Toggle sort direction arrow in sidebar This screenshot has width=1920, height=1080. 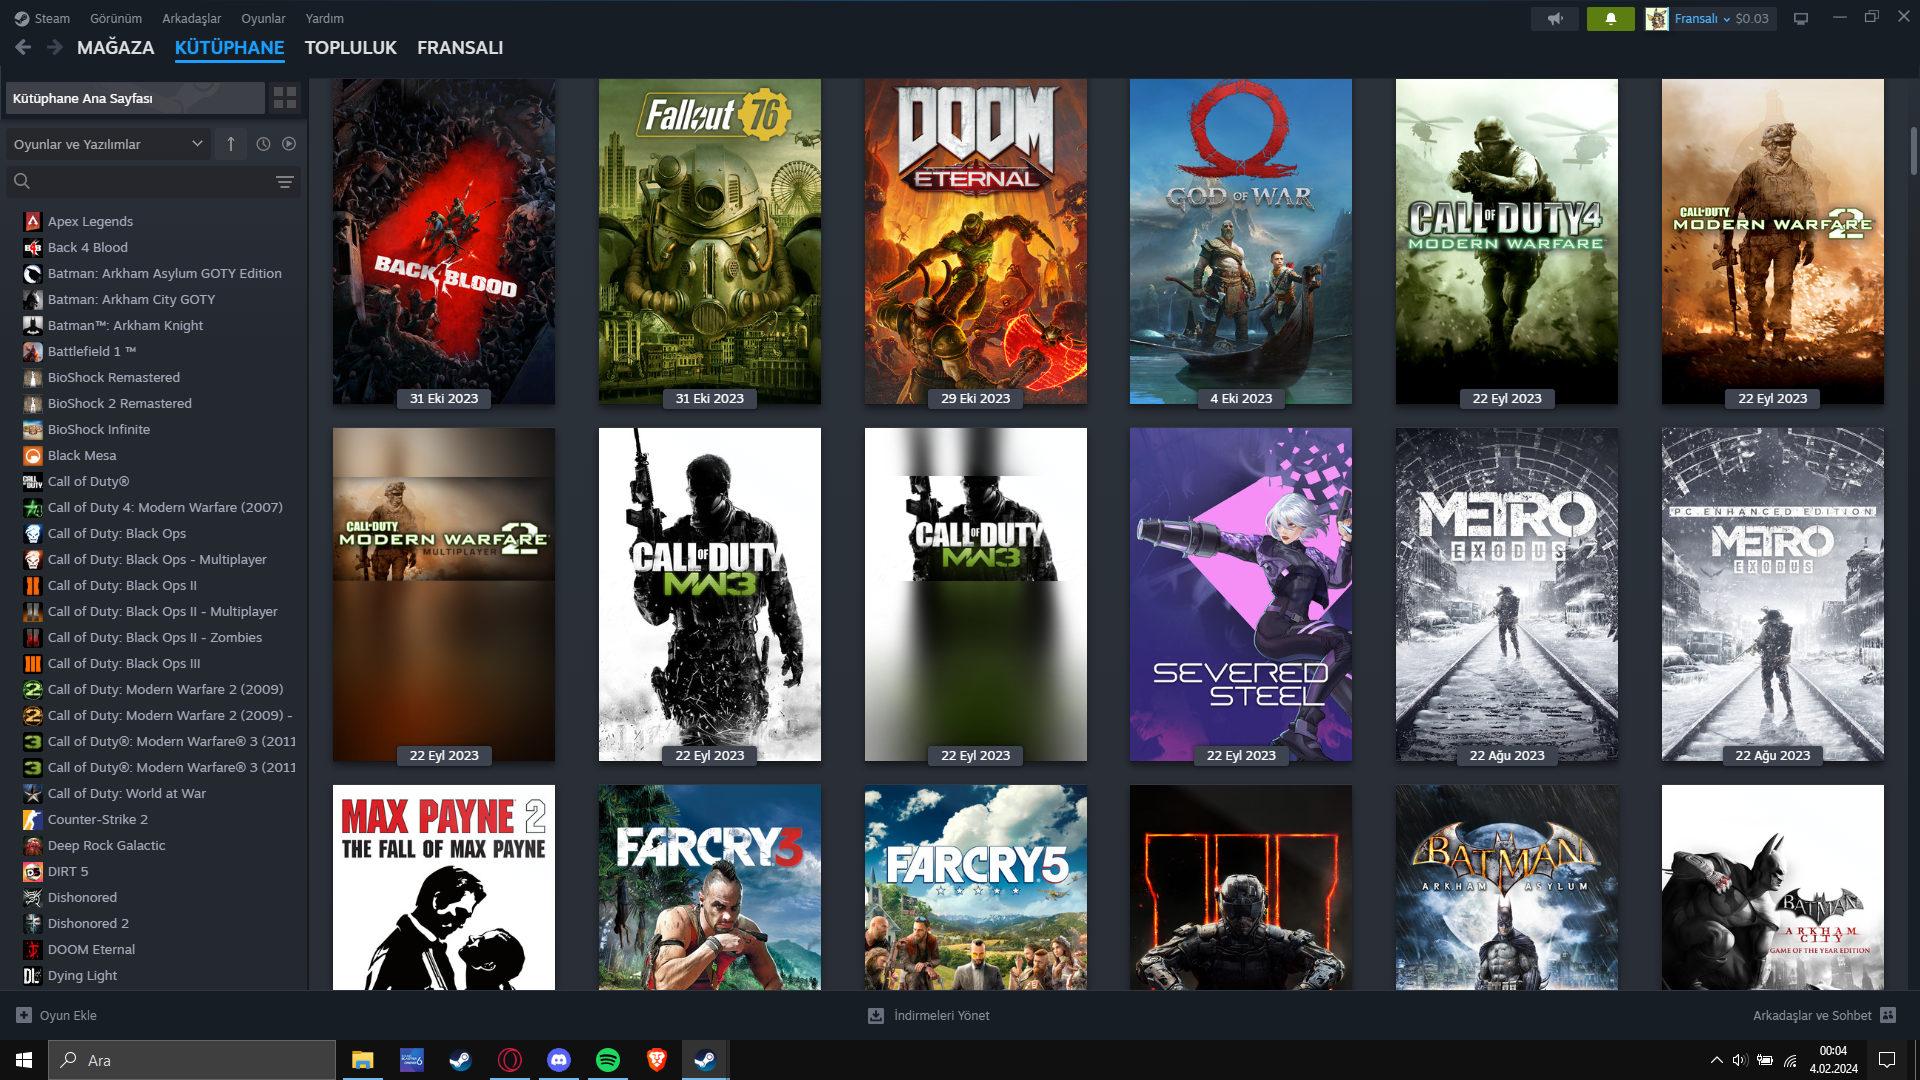click(x=231, y=144)
